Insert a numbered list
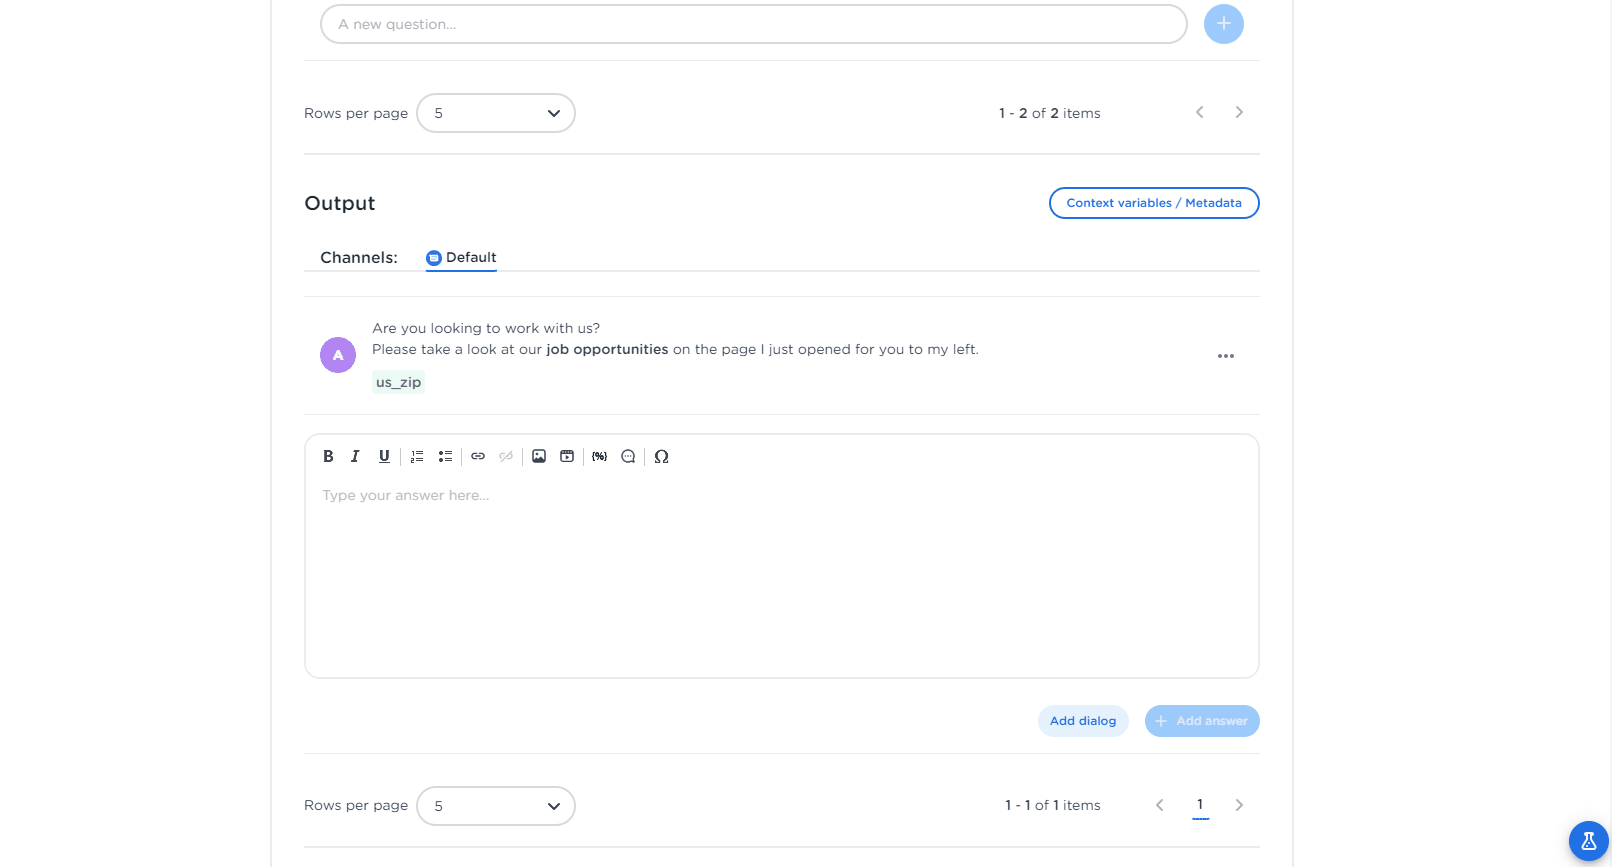This screenshot has height=867, width=1612. 417,456
